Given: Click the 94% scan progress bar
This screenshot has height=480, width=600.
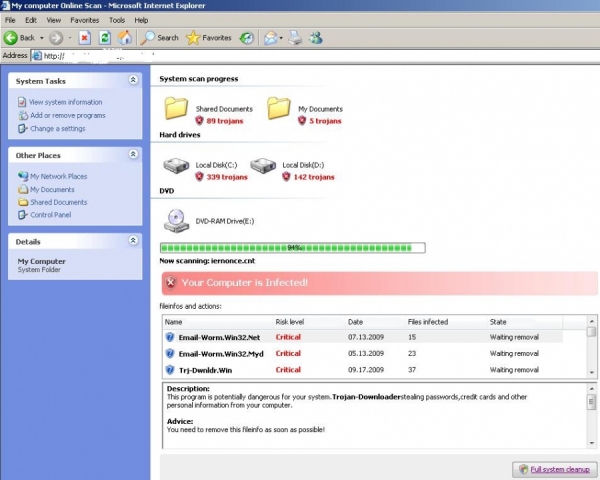Looking at the screenshot, I should (292, 248).
